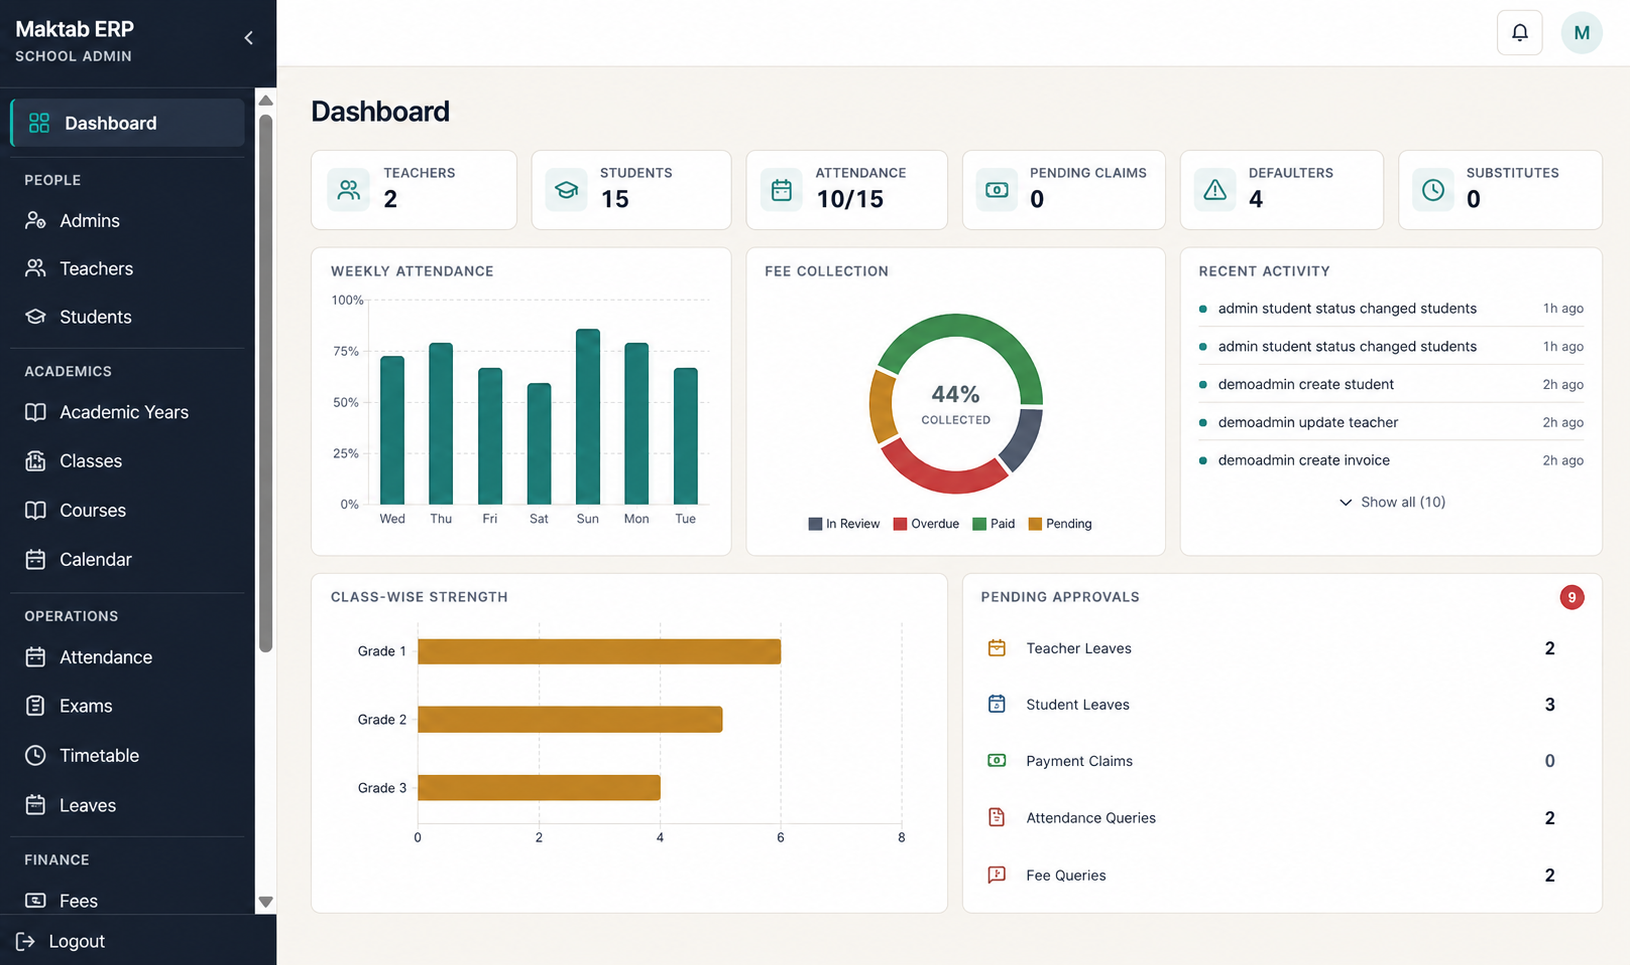Select the In Review legend swatch
Screen dimensions: 1630x965
pos(815,524)
